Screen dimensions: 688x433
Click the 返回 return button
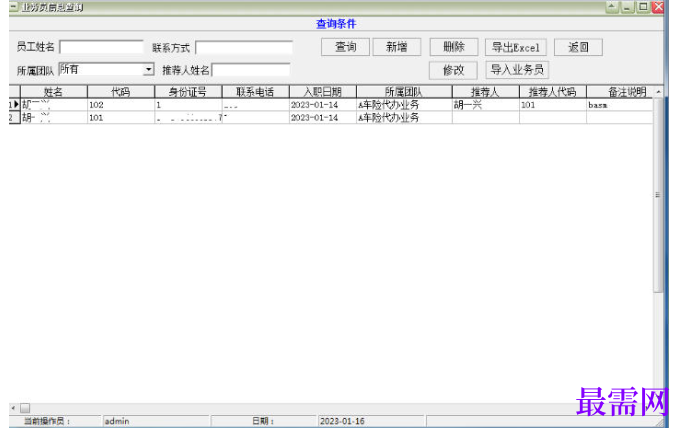pyautogui.click(x=578, y=47)
